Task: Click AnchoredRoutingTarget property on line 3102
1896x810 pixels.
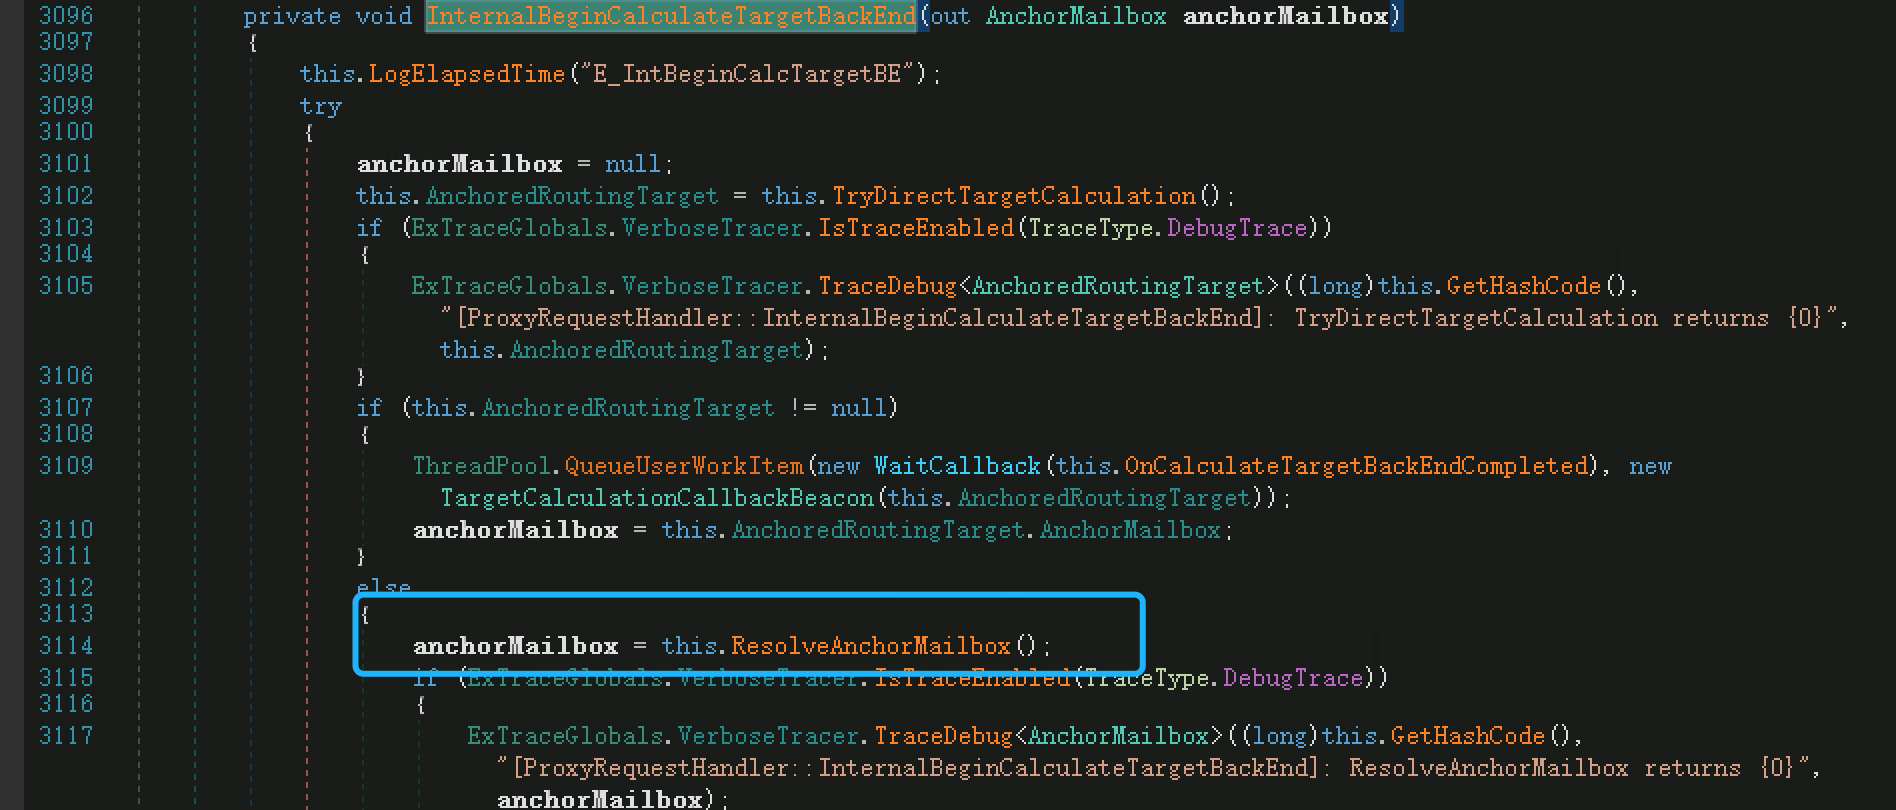Action: coord(572,196)
